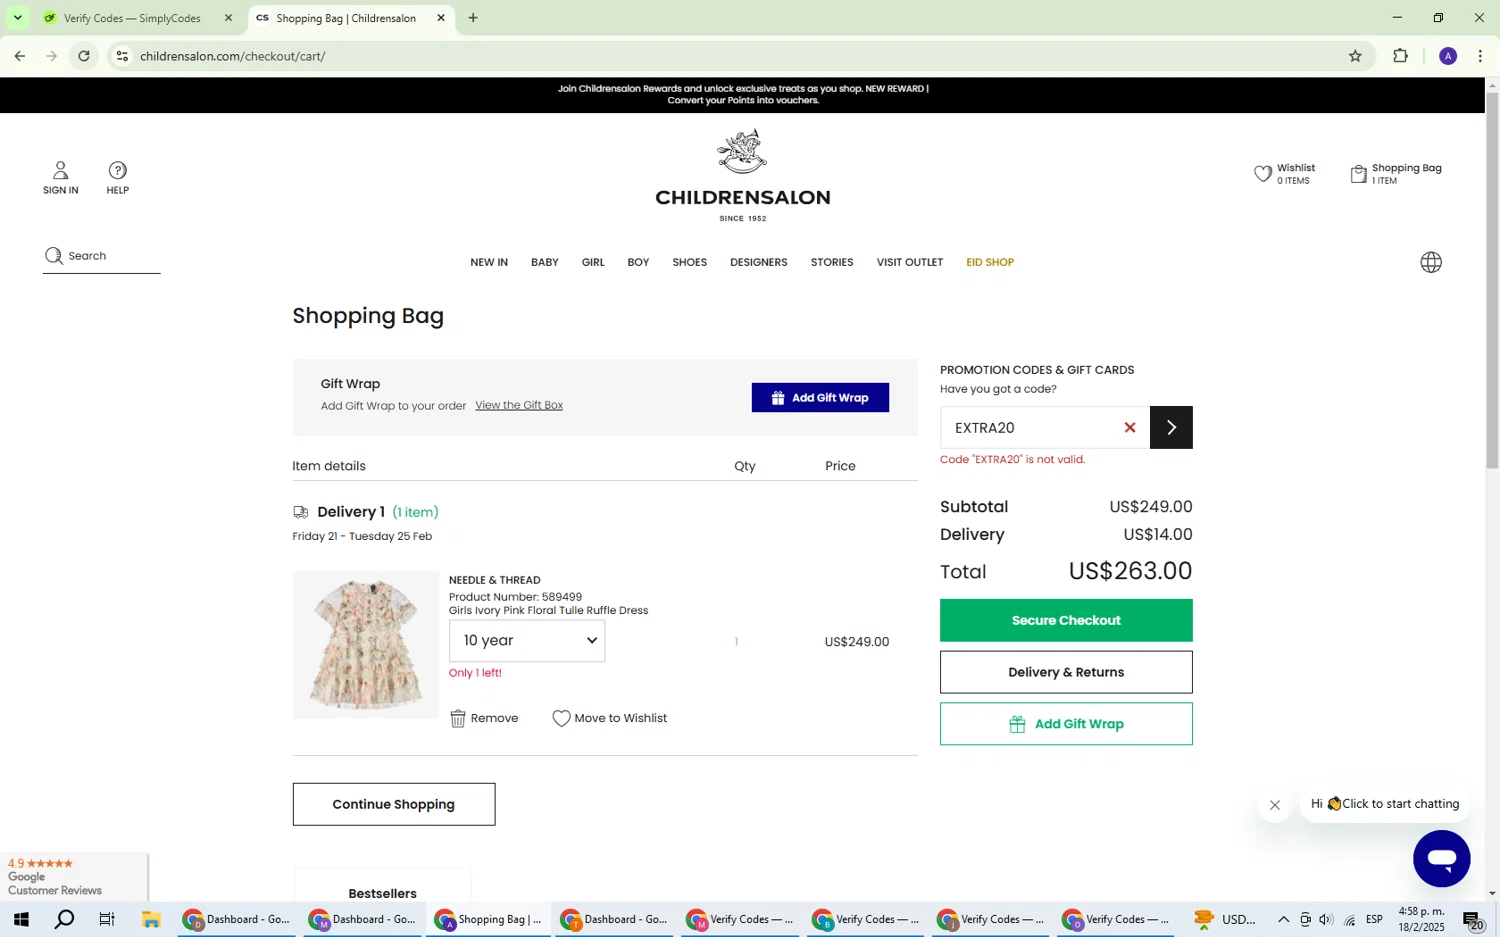Open the Shopping Bag icon in header

[x=1358, y=174]
